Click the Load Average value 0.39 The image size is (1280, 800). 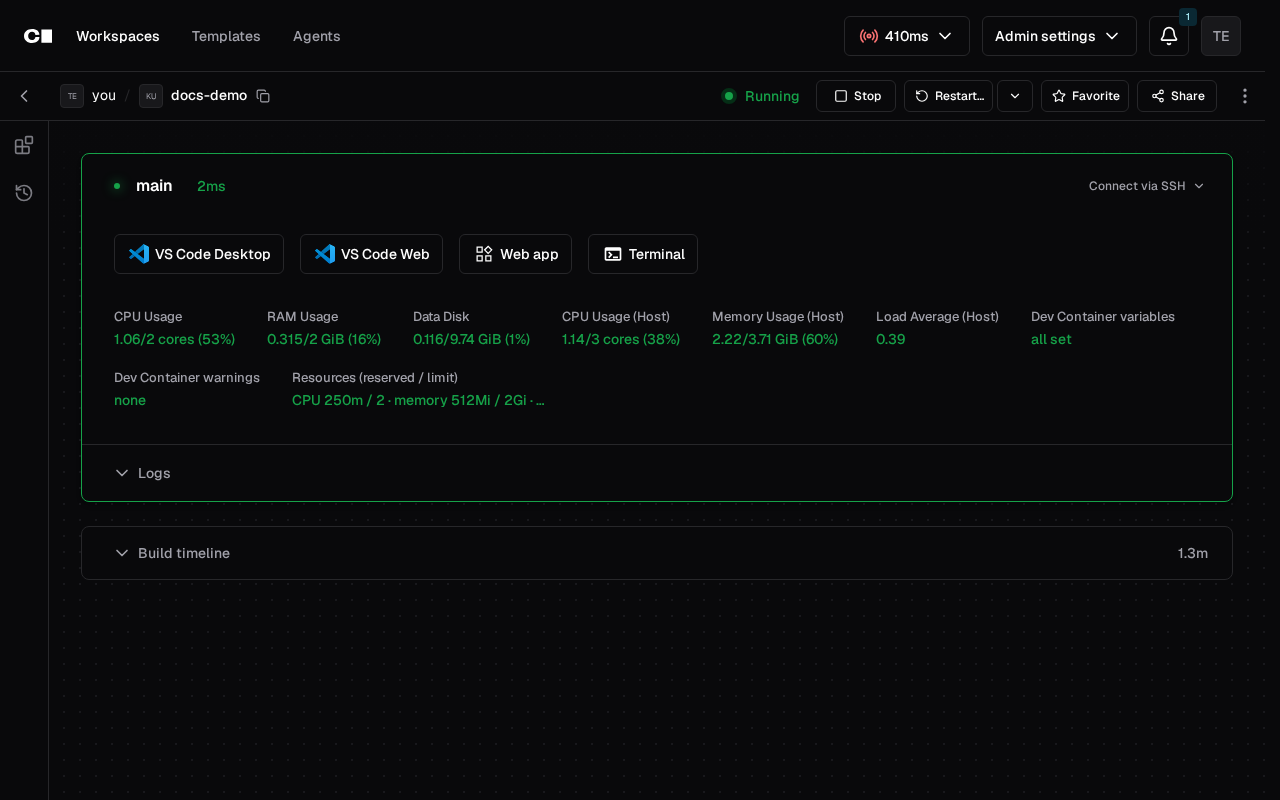(x=891, y=339)
